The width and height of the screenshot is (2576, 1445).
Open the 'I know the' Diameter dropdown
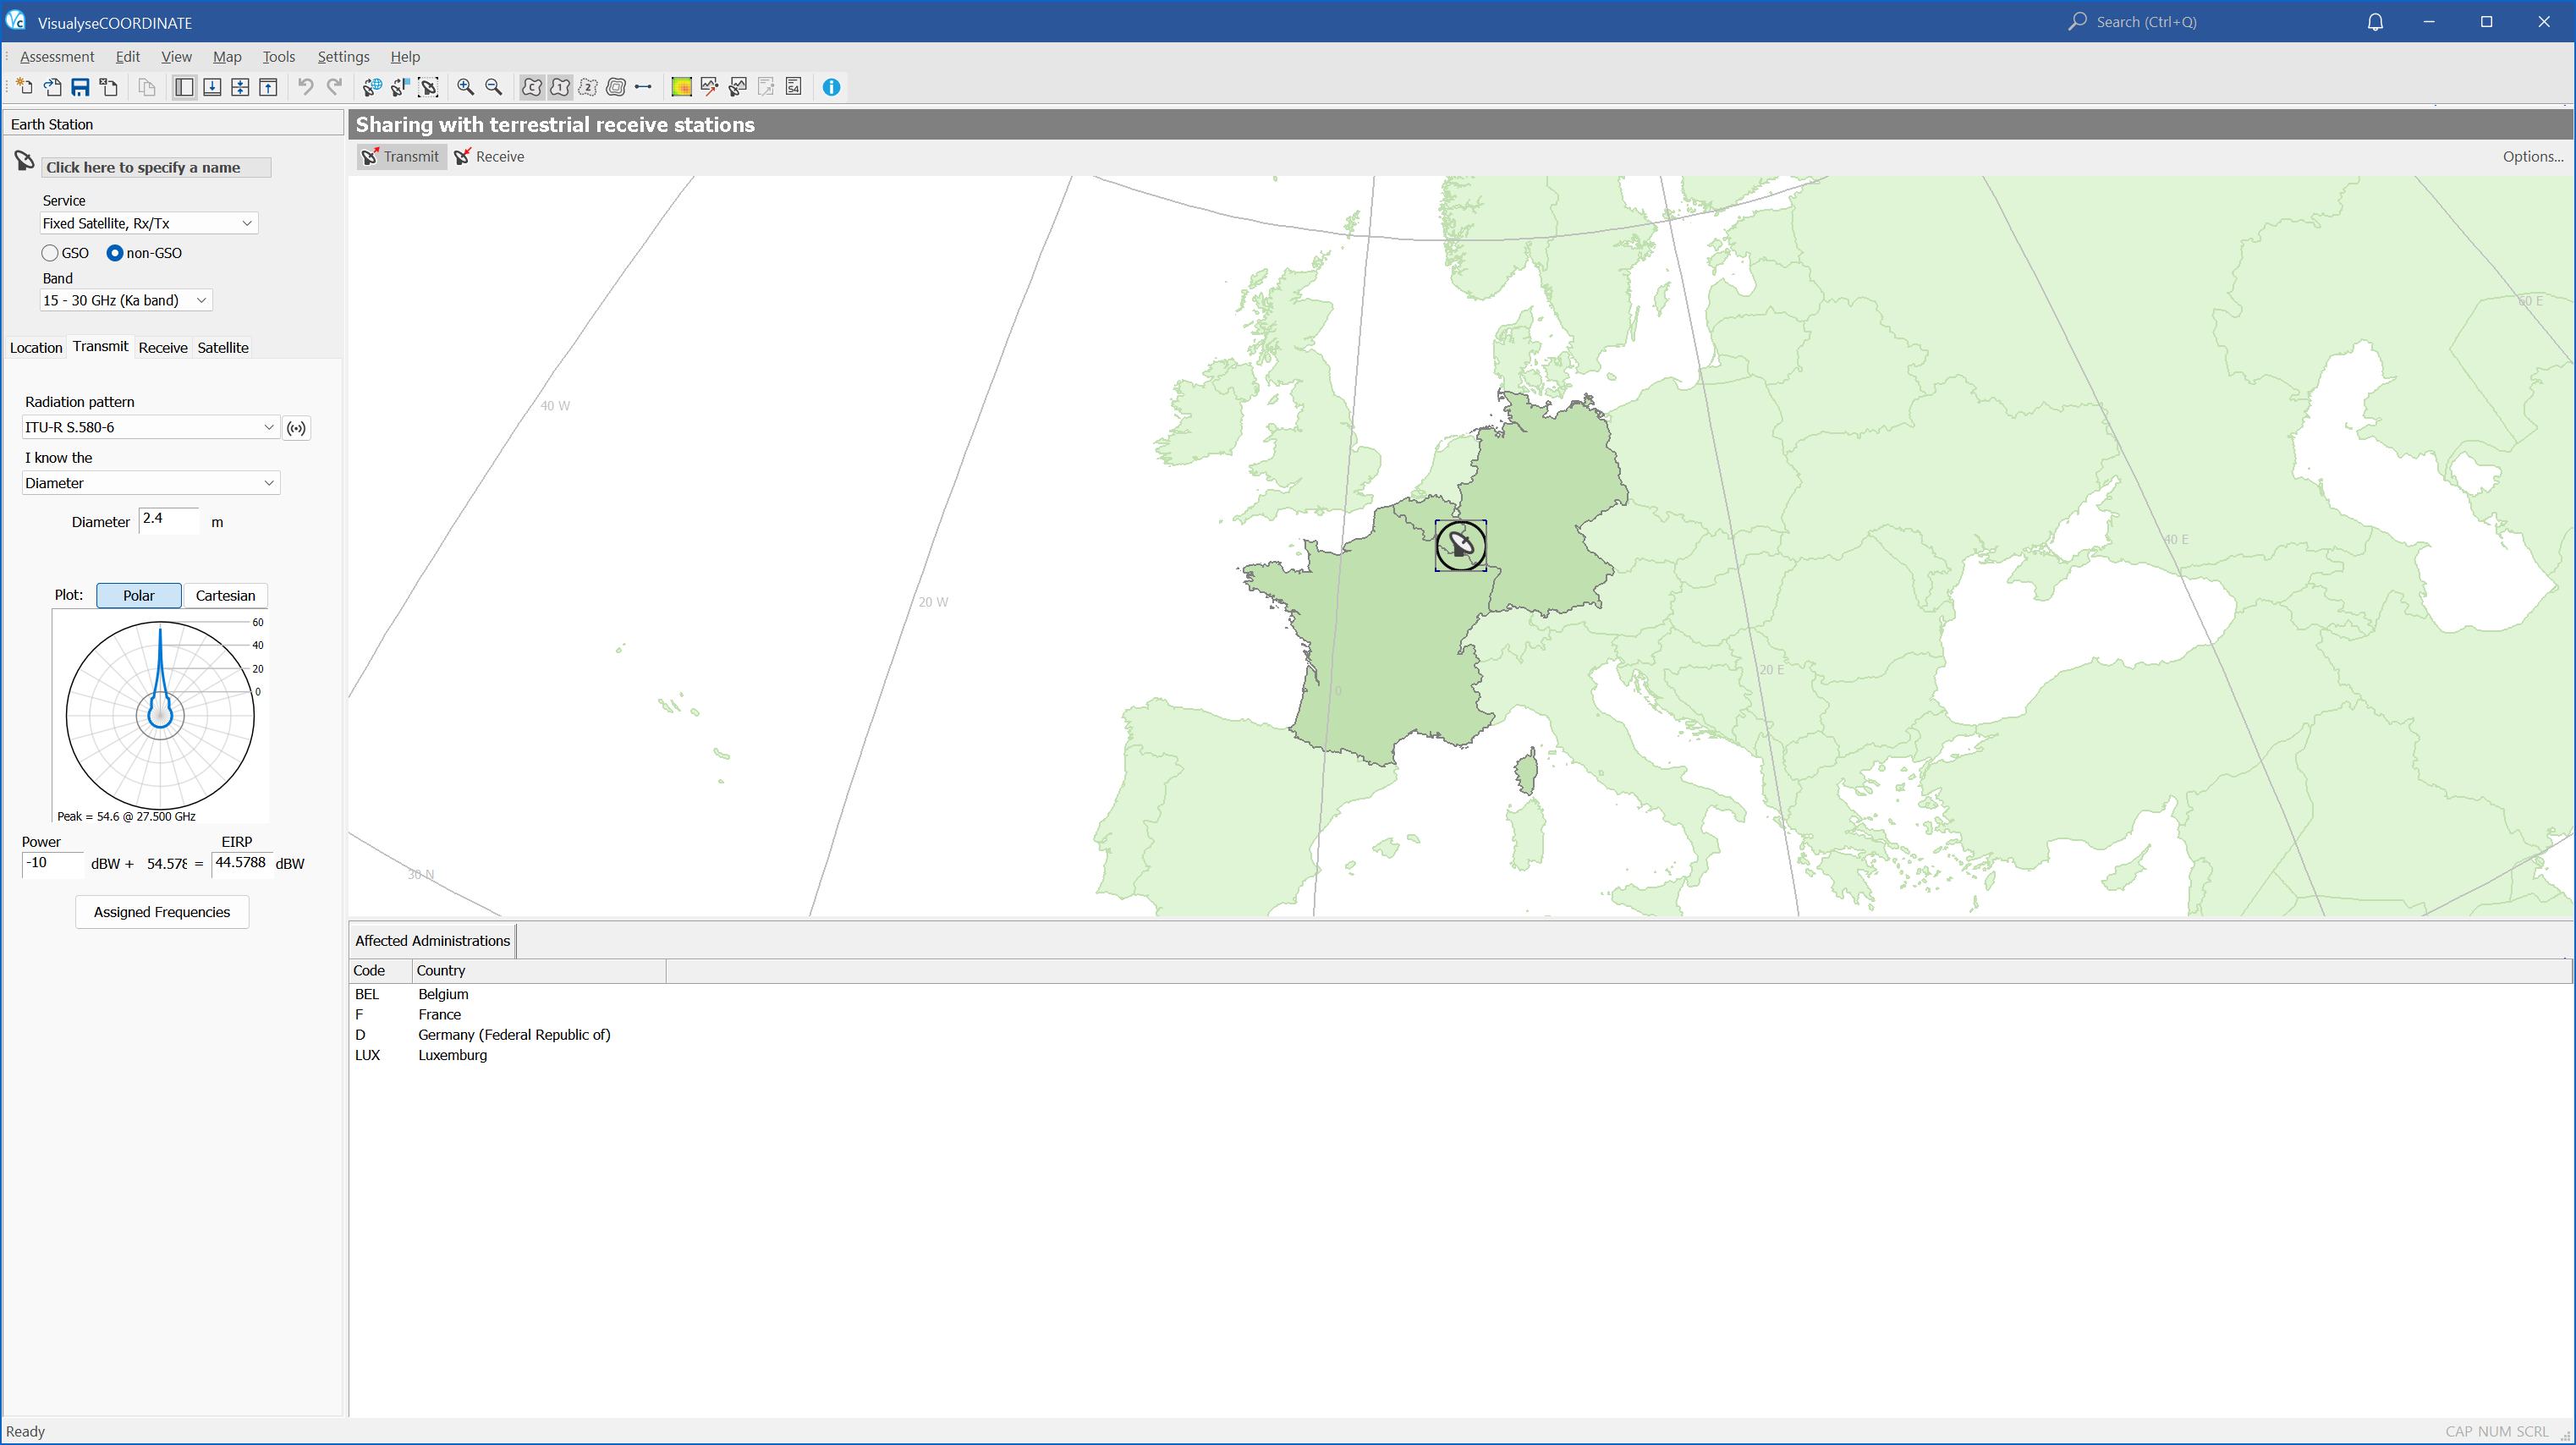[x=150, y=484]
